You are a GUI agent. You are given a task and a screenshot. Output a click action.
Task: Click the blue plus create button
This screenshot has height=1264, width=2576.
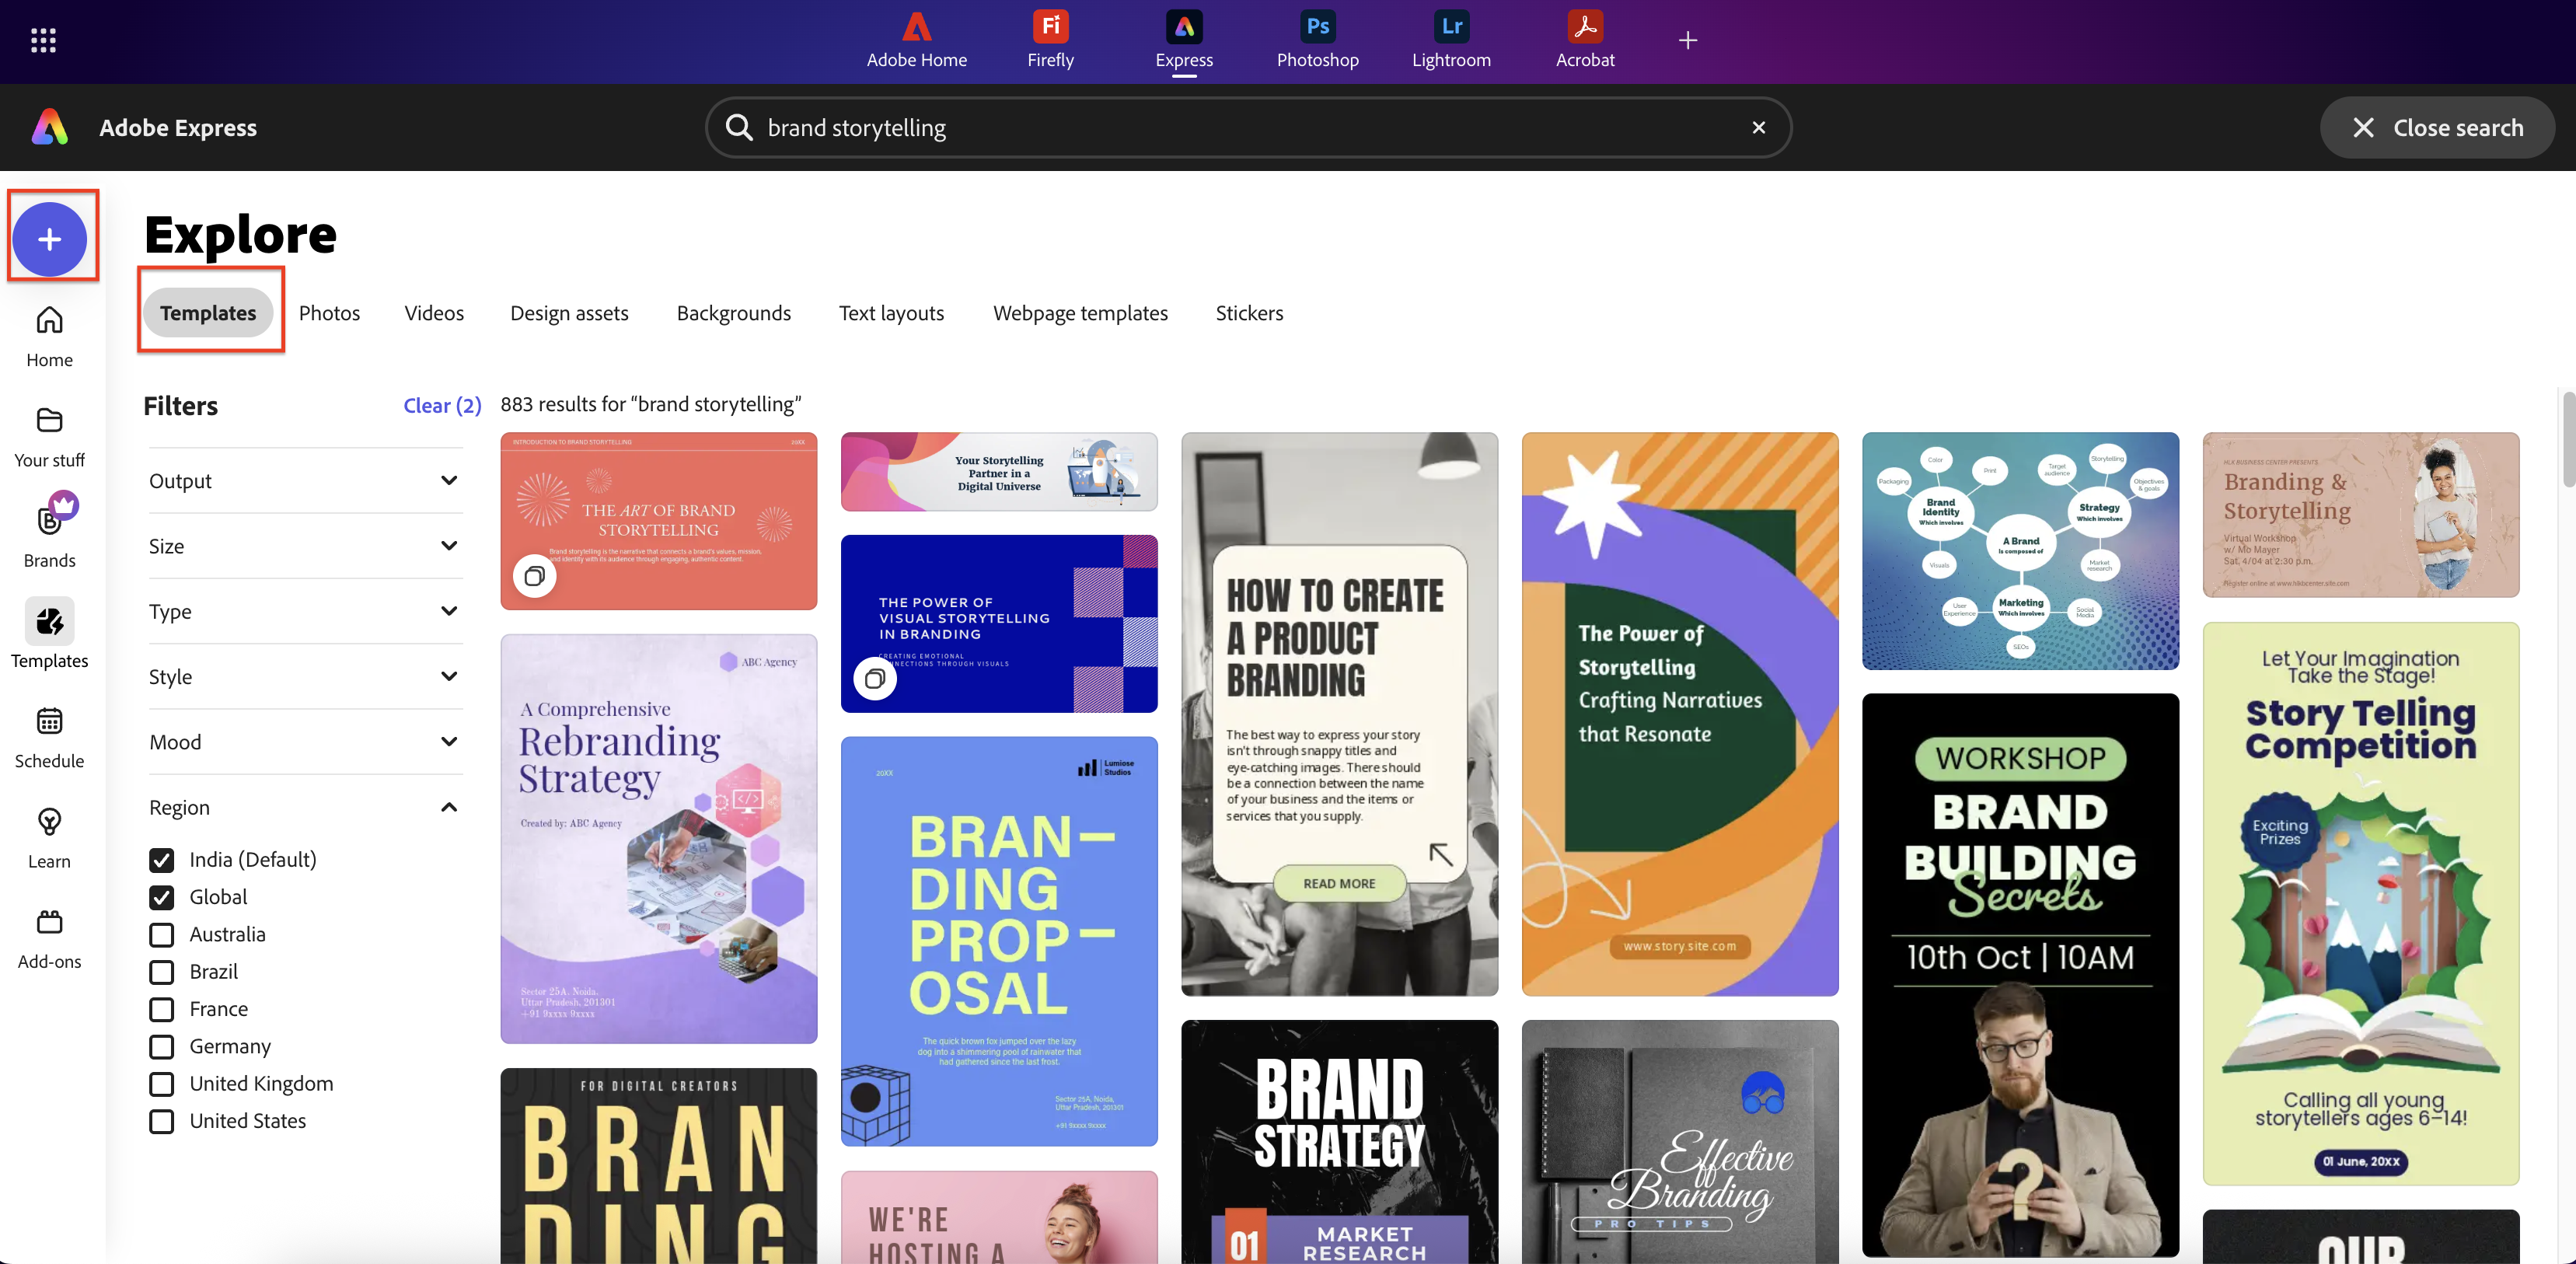pos(50,239)
